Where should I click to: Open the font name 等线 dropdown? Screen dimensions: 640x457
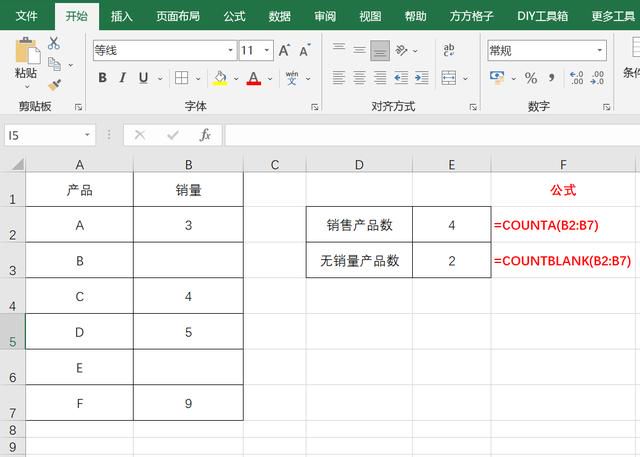pos(230,51)
